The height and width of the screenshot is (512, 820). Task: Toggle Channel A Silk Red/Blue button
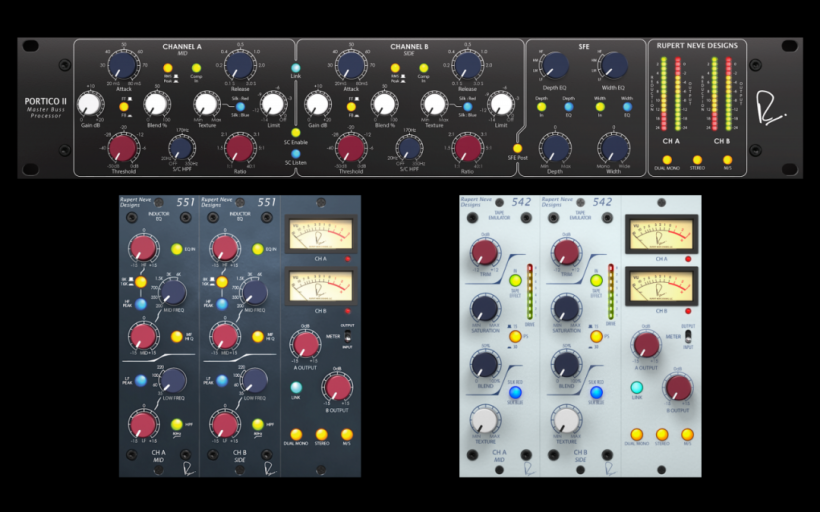coord(241,107)
